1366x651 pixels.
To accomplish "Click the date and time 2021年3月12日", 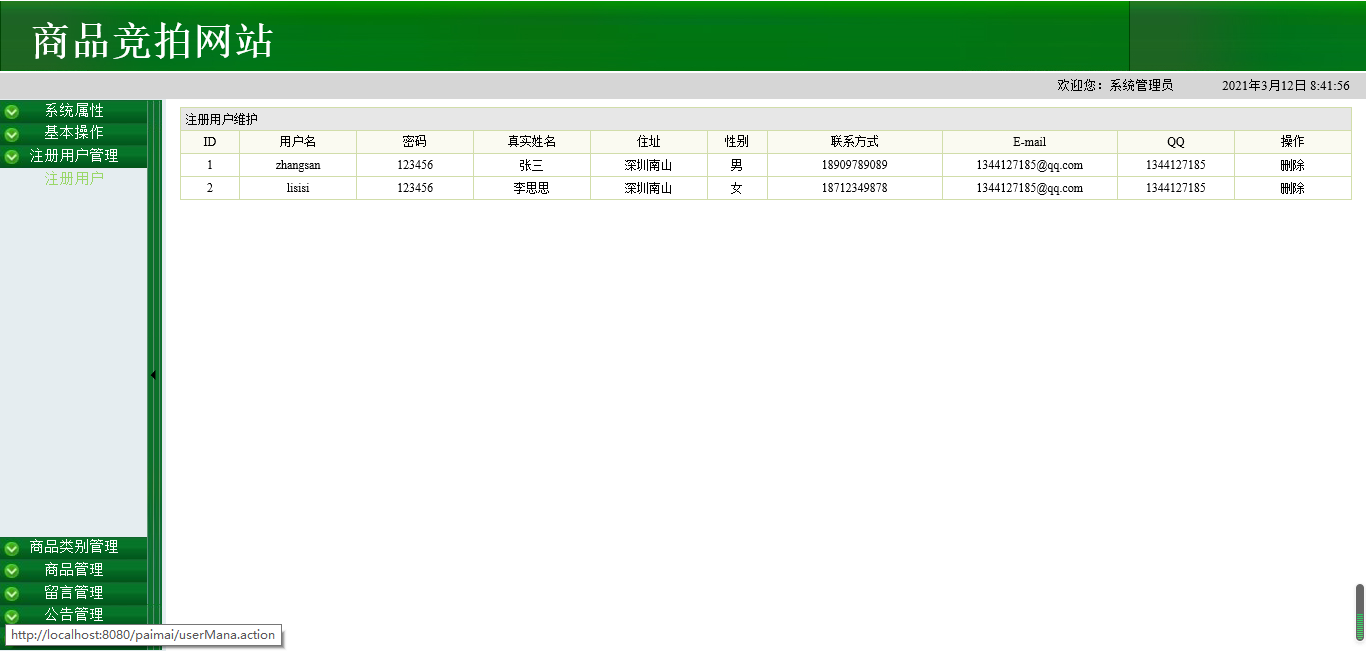I will [1286, 86].
